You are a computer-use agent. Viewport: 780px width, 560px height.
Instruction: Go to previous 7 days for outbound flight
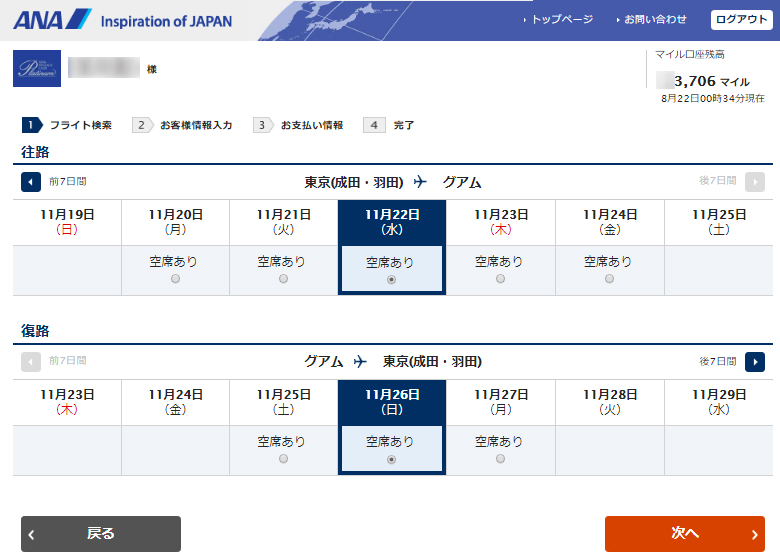click(31, 182)
